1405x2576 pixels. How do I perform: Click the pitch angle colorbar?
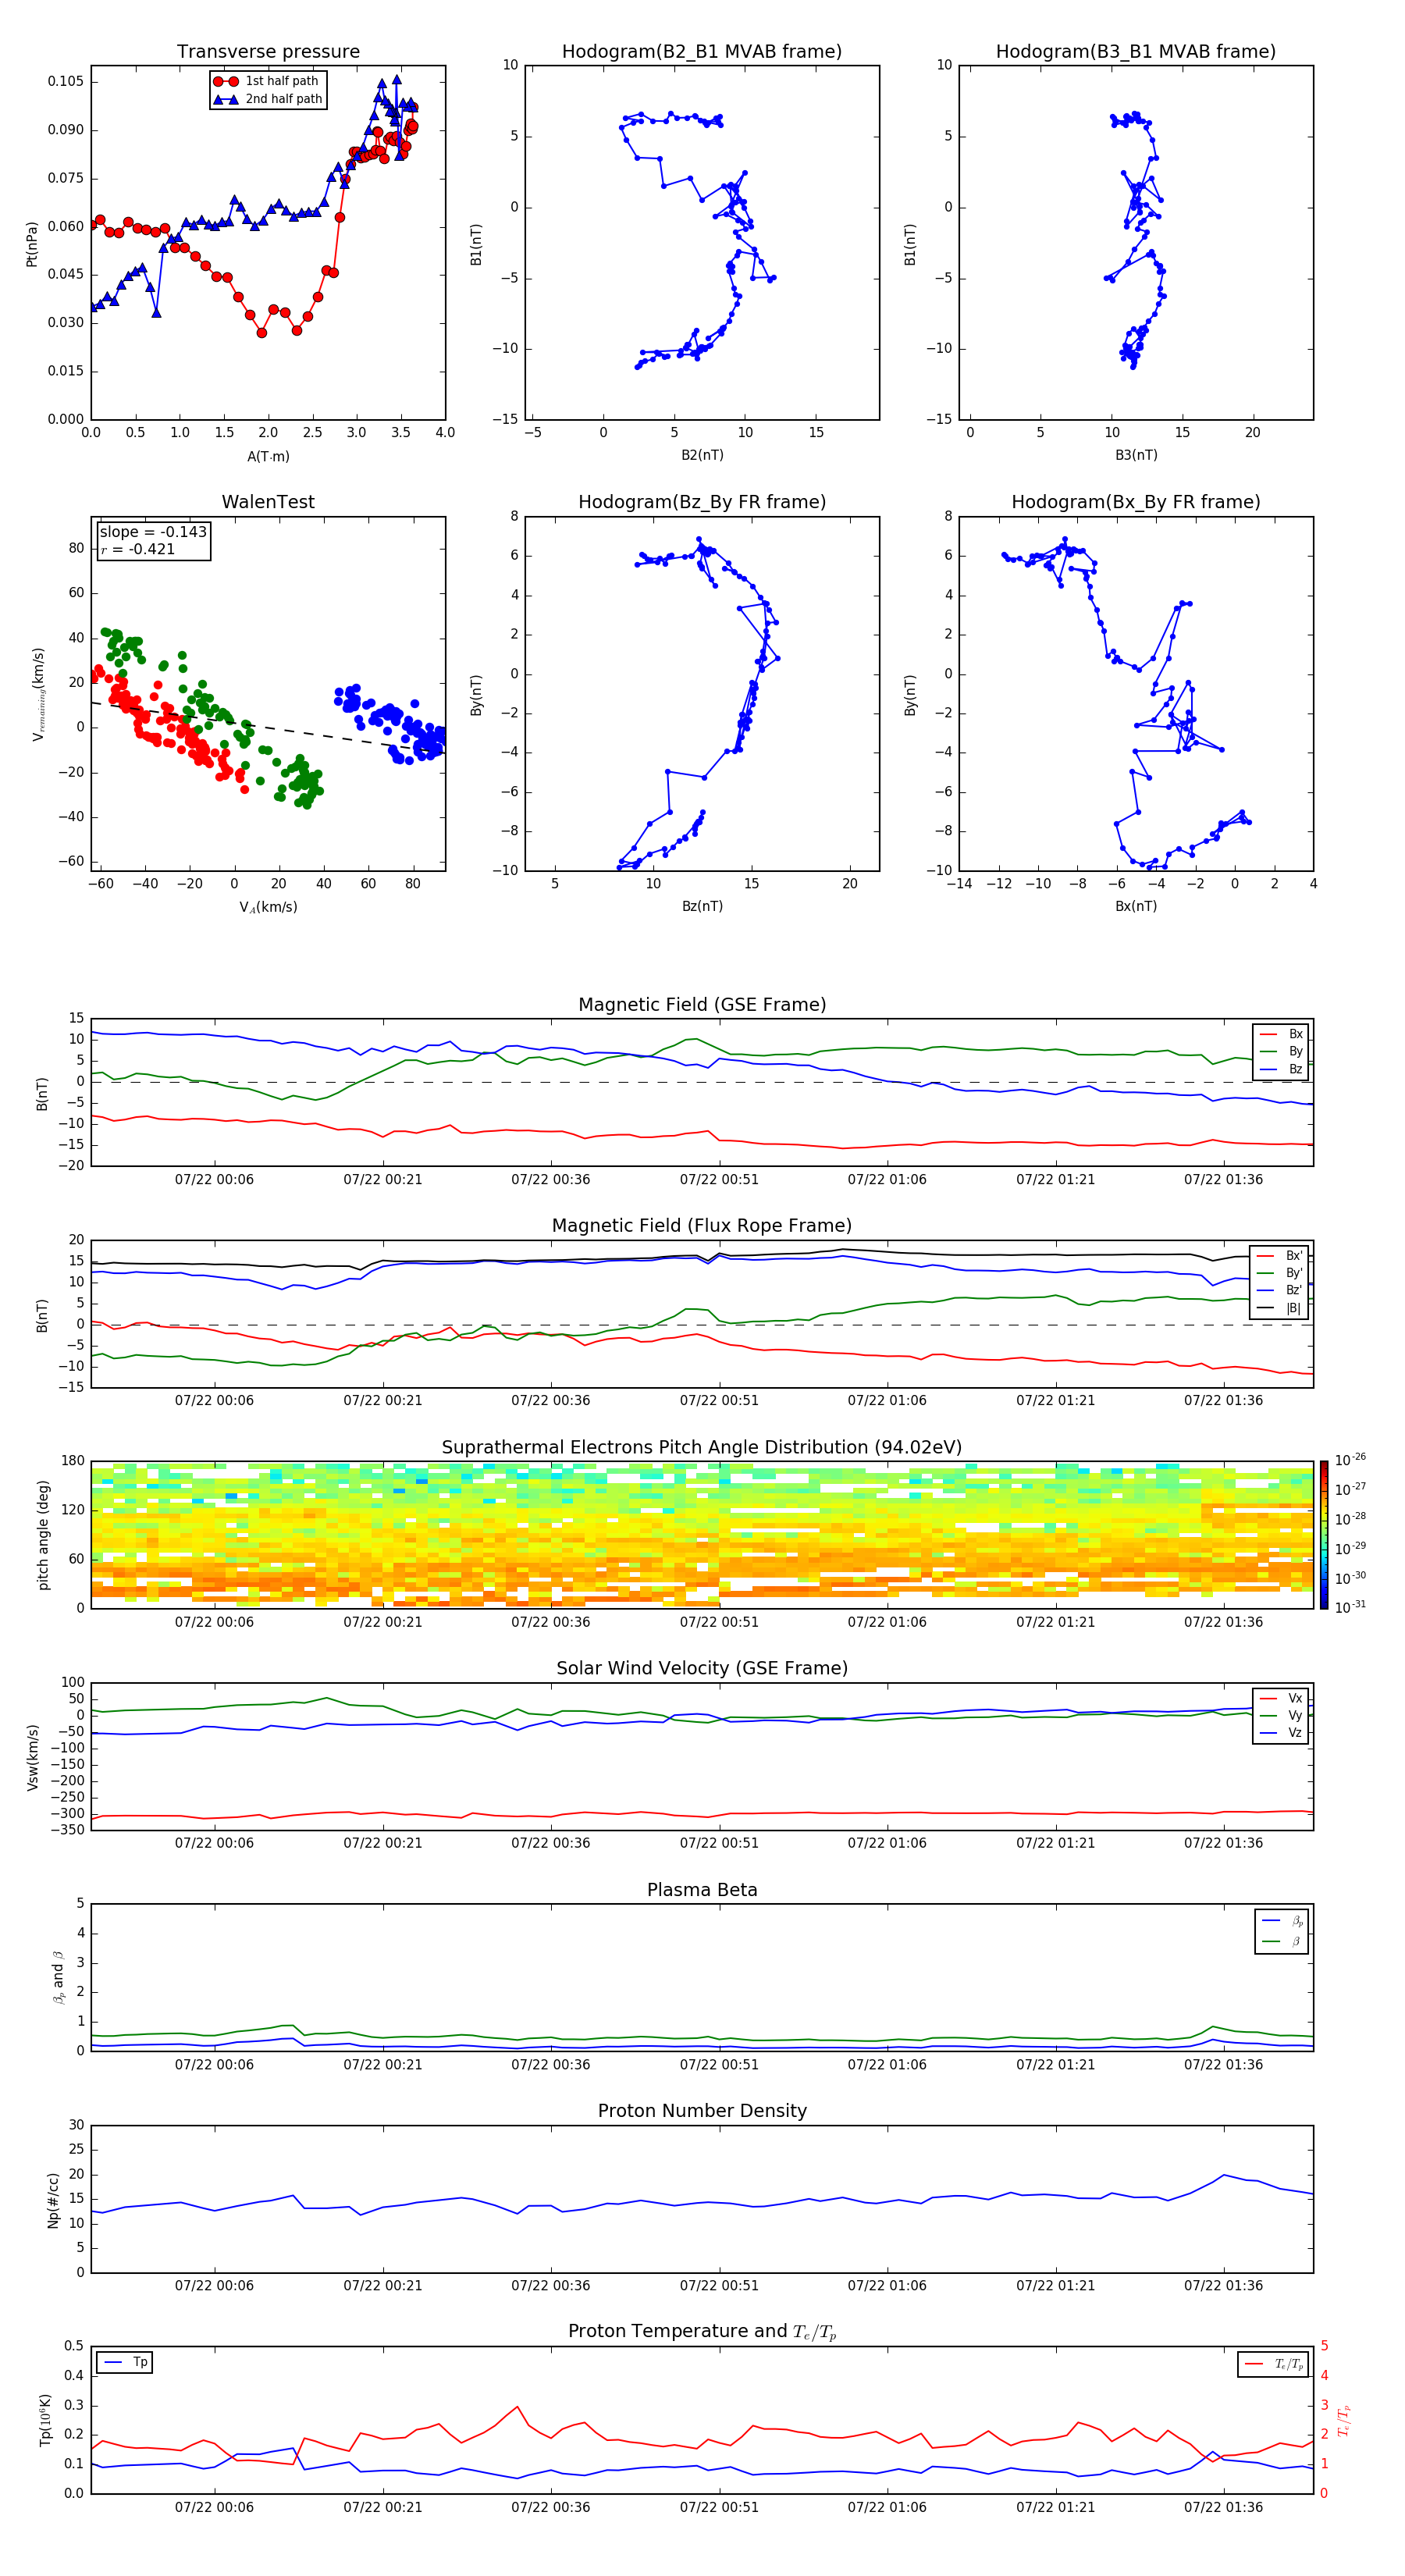[x=1324, y=1535]
